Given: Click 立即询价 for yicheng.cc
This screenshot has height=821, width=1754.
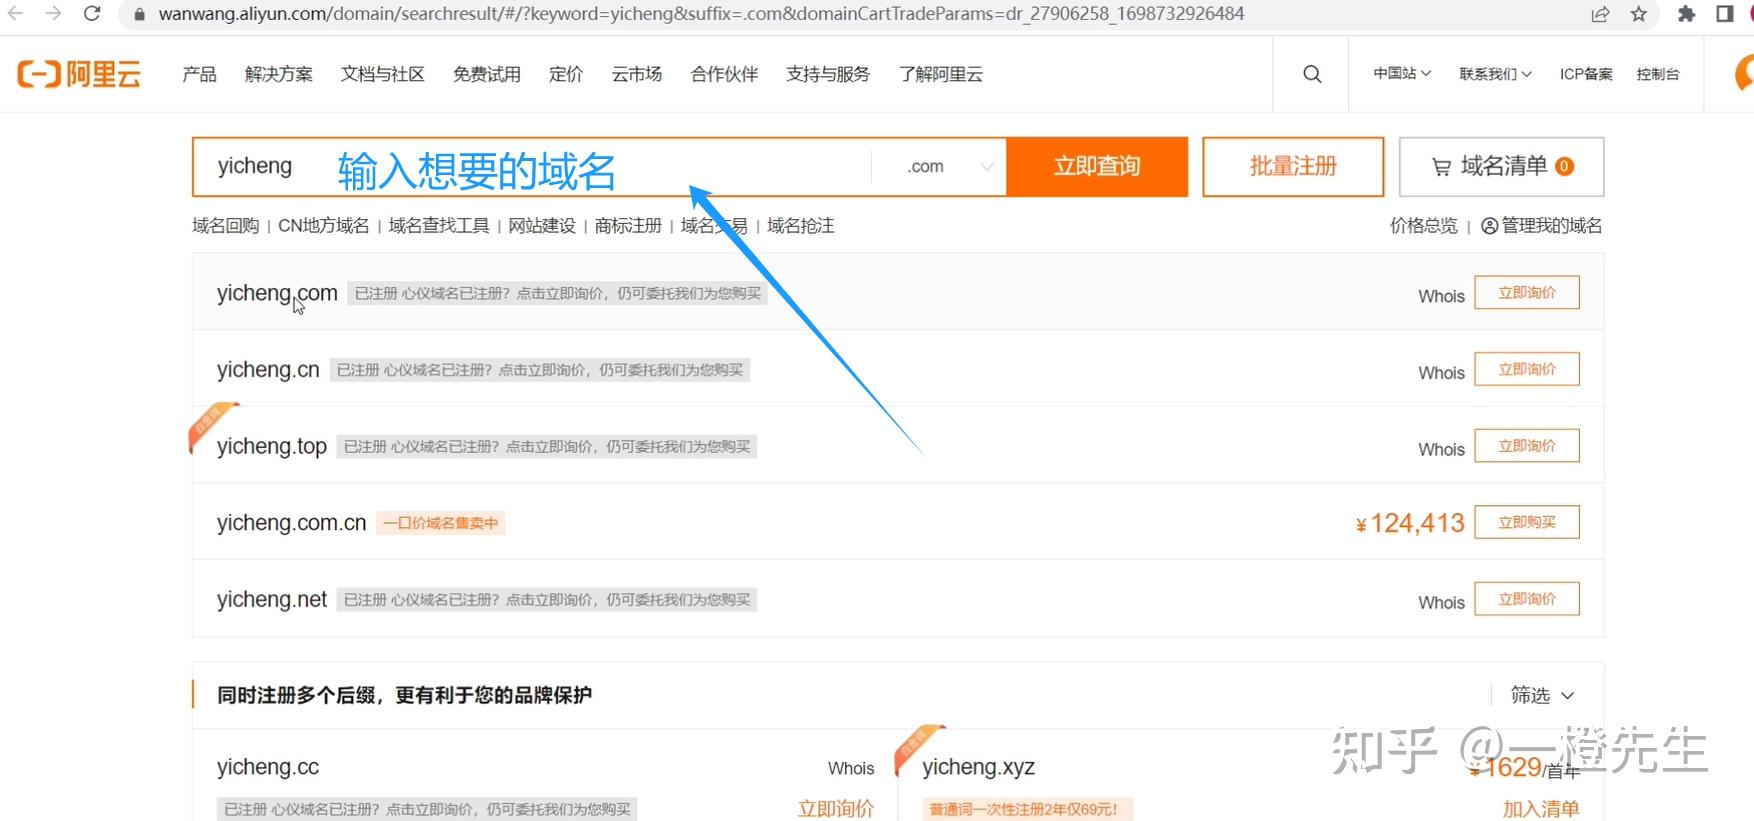Looking at the screenshot, I should (836, 809).
